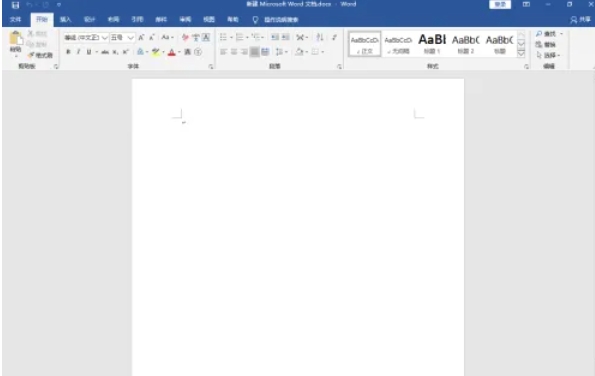Open the font size drop-down list
This screenshot has height=376, width=595.
point(131,38)
